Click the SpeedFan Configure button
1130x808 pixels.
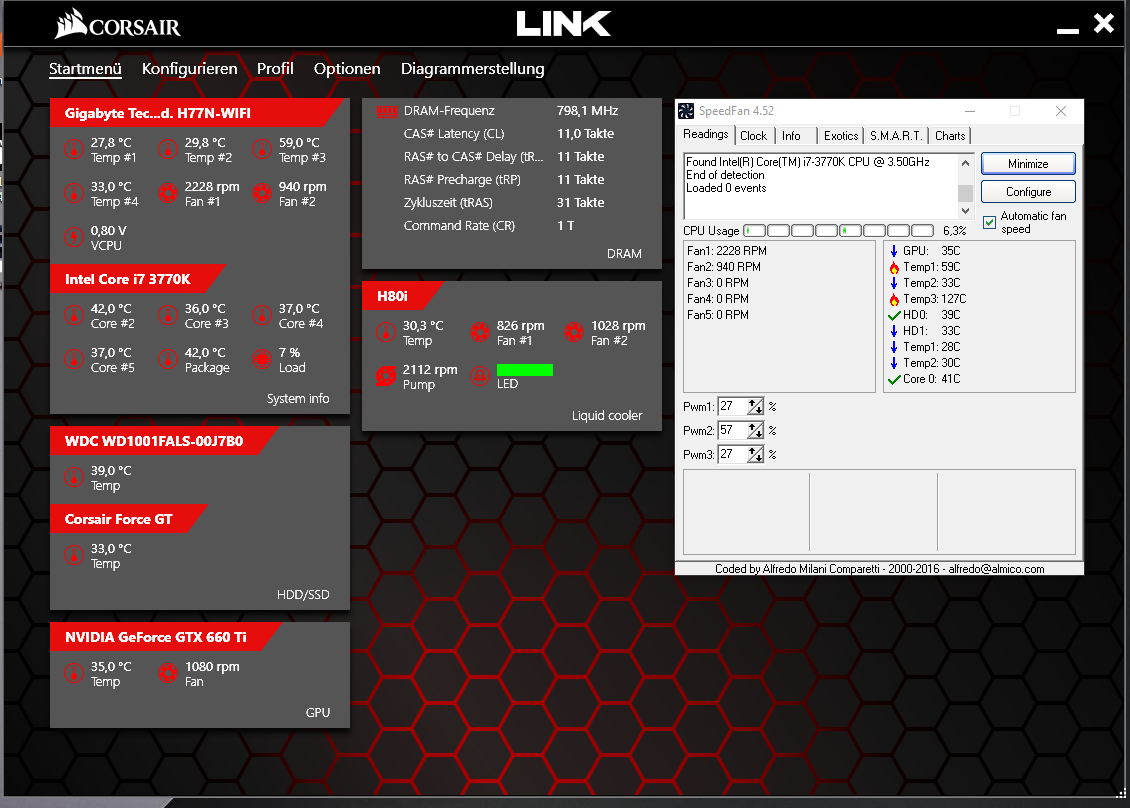1028,192
